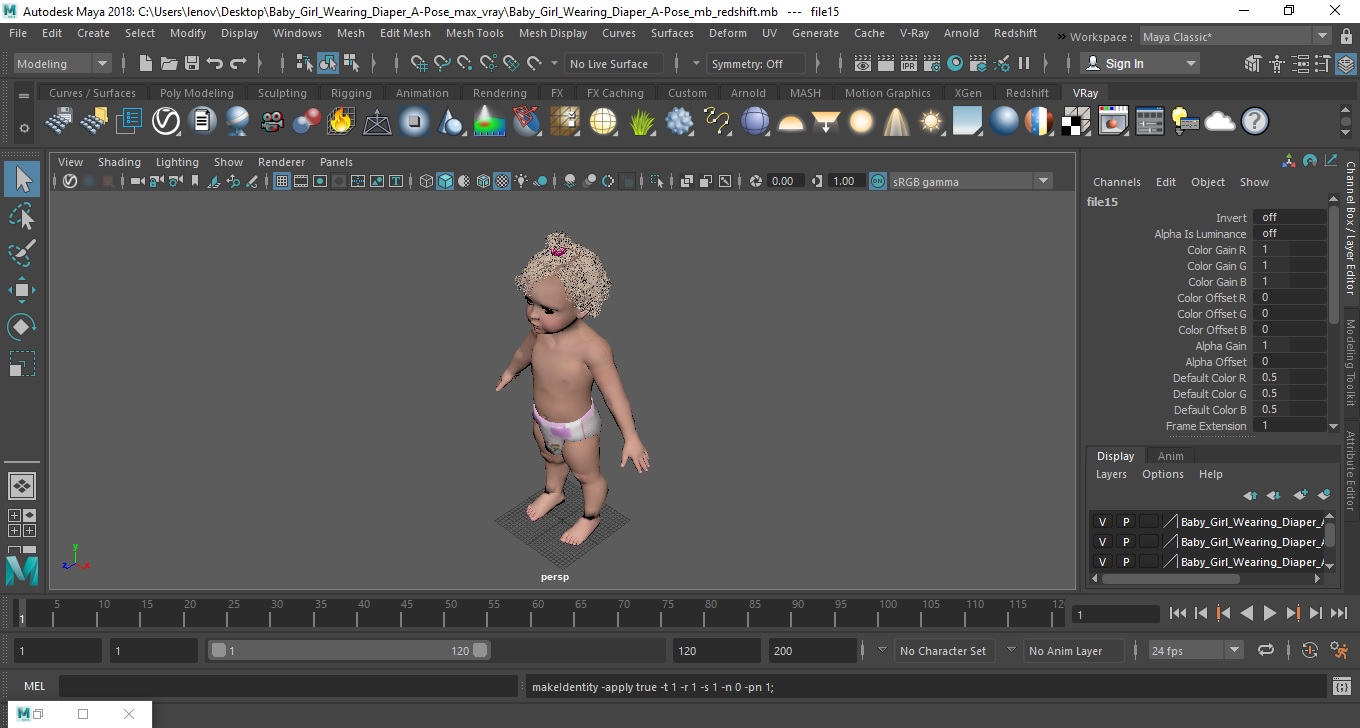Open the V-Ray frame buffer window icon
Screen dimensions: 1360x728
pos(1113,122)
